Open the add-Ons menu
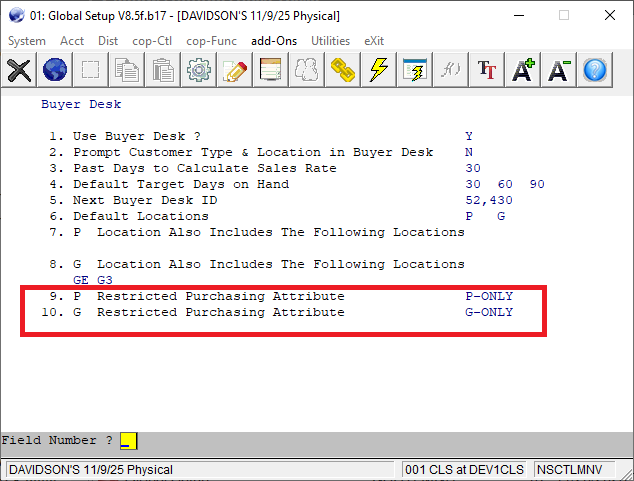This screenshot has width=634, height=481. pos(275,41)
